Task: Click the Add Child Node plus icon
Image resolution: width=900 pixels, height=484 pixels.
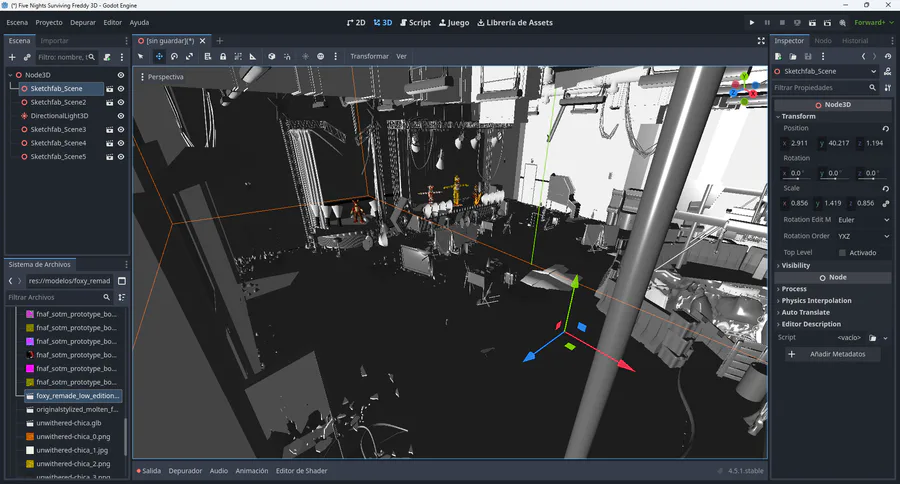Action: coord(12,57)
